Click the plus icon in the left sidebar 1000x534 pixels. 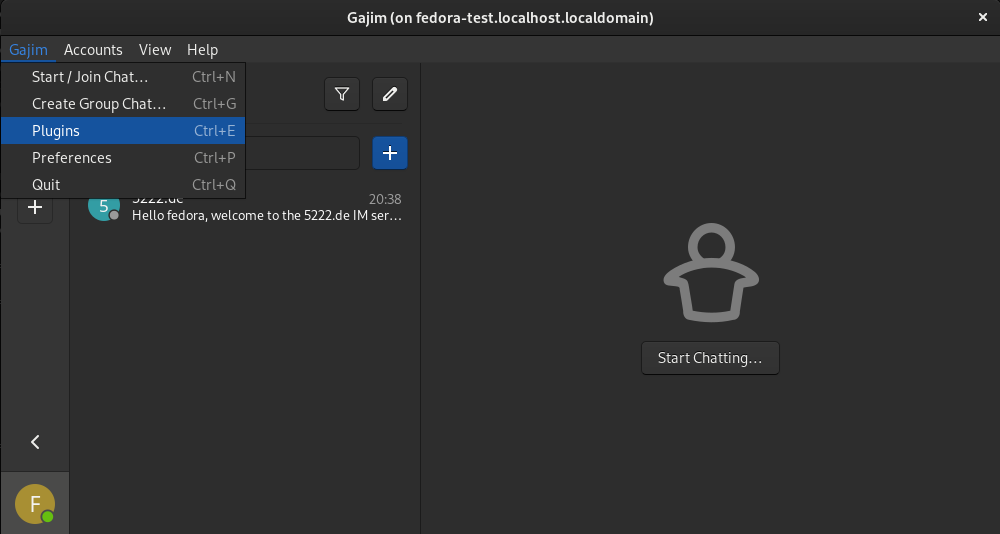pyautogui.click(x=35, y=208)
